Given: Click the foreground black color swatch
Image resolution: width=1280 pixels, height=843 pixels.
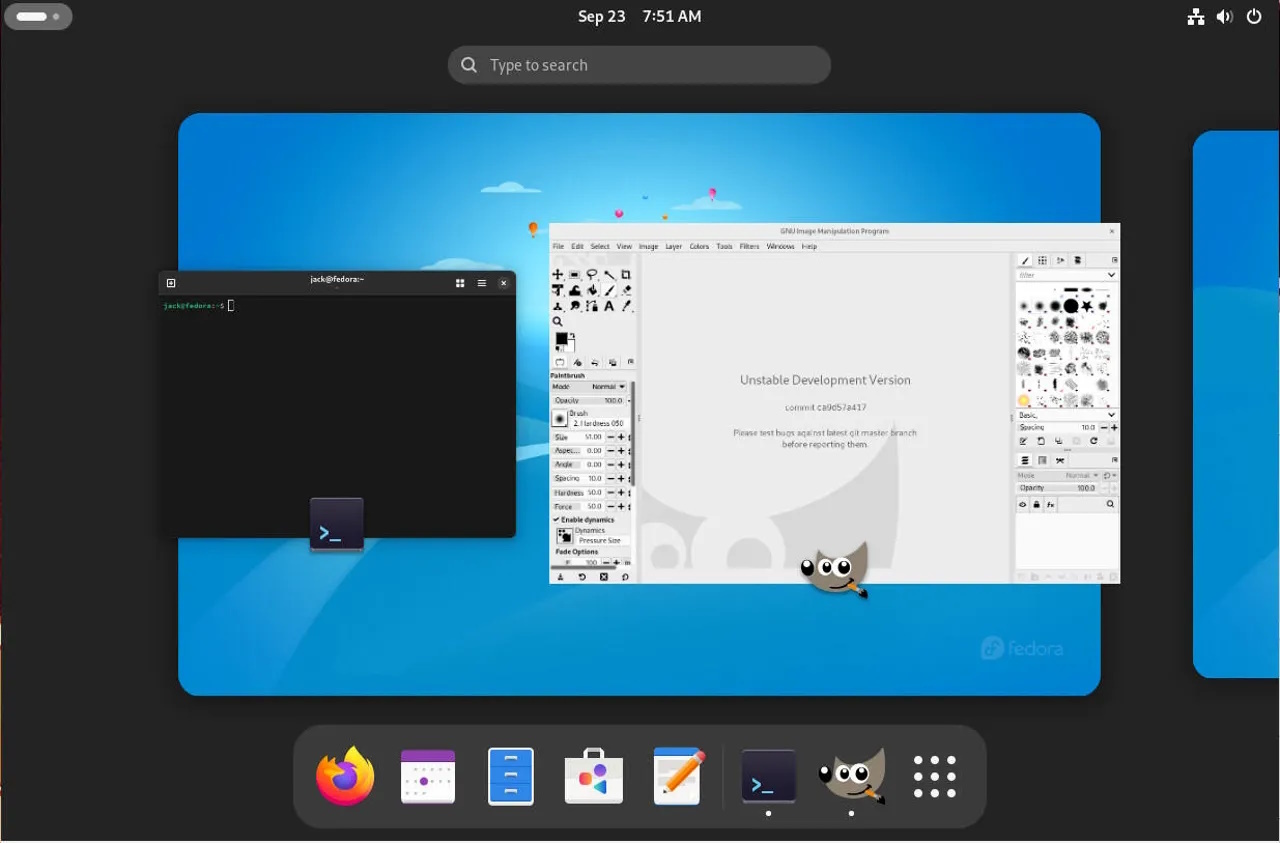Looking at the screenshot, I should 561,339.
